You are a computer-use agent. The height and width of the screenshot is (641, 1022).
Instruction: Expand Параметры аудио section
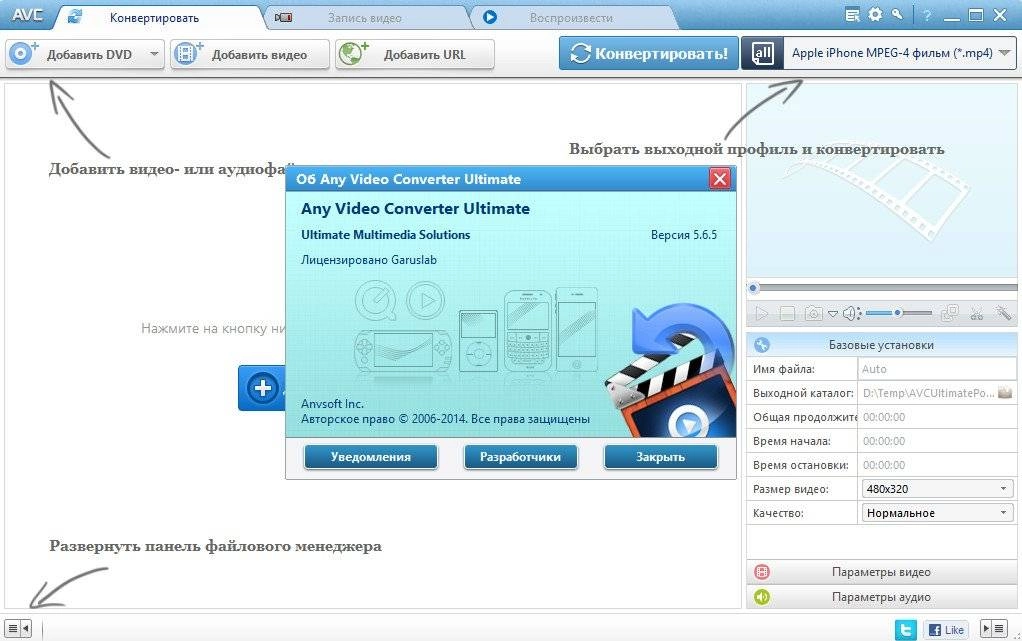click(x=881, y=597)
